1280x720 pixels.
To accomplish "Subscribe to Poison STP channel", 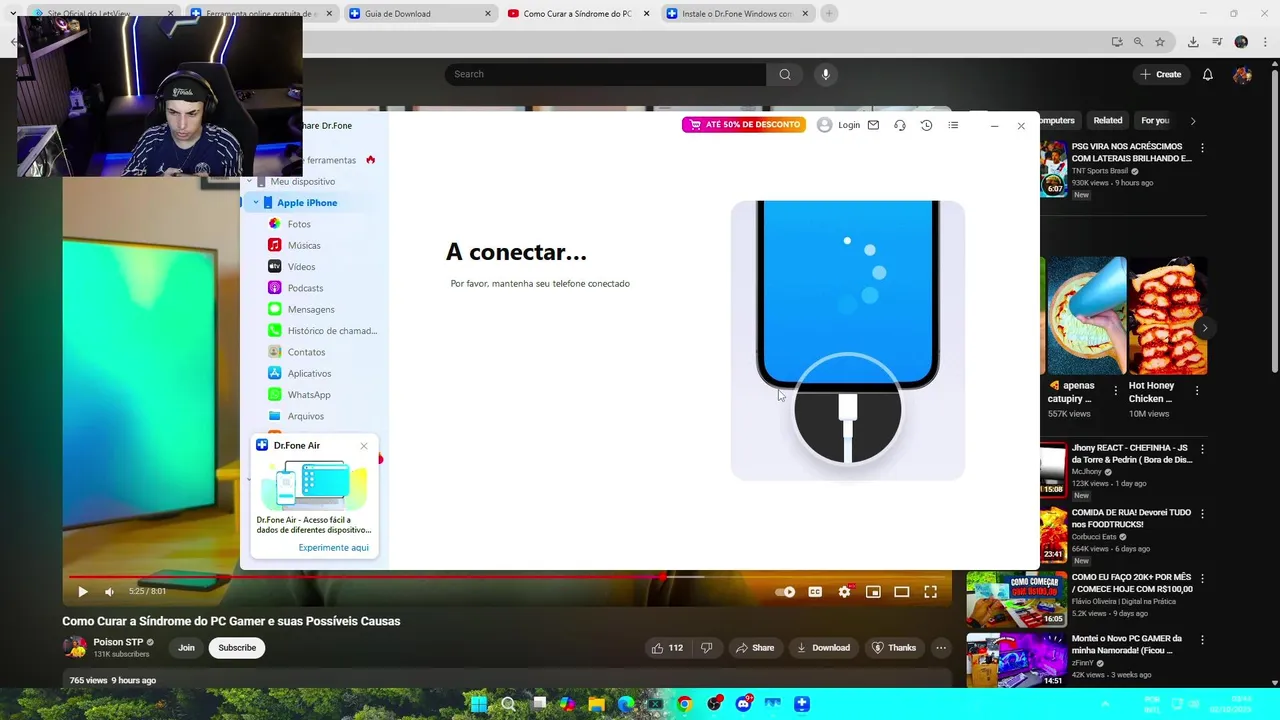I will pos(237,648).
